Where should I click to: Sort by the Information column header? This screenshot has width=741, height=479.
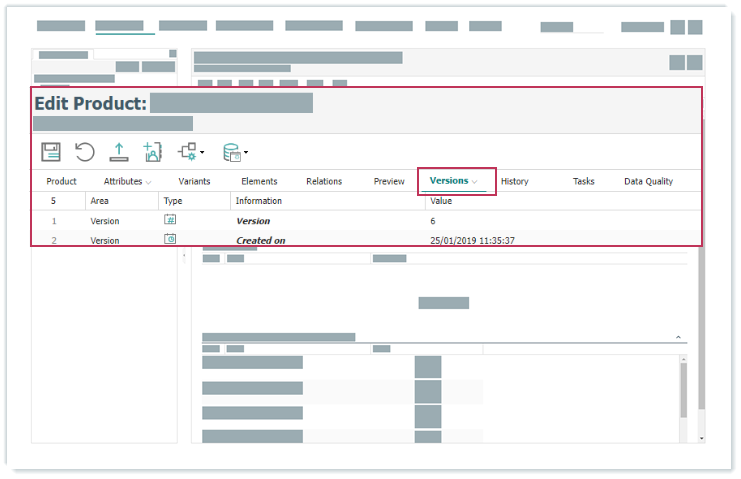click(258, 201)
